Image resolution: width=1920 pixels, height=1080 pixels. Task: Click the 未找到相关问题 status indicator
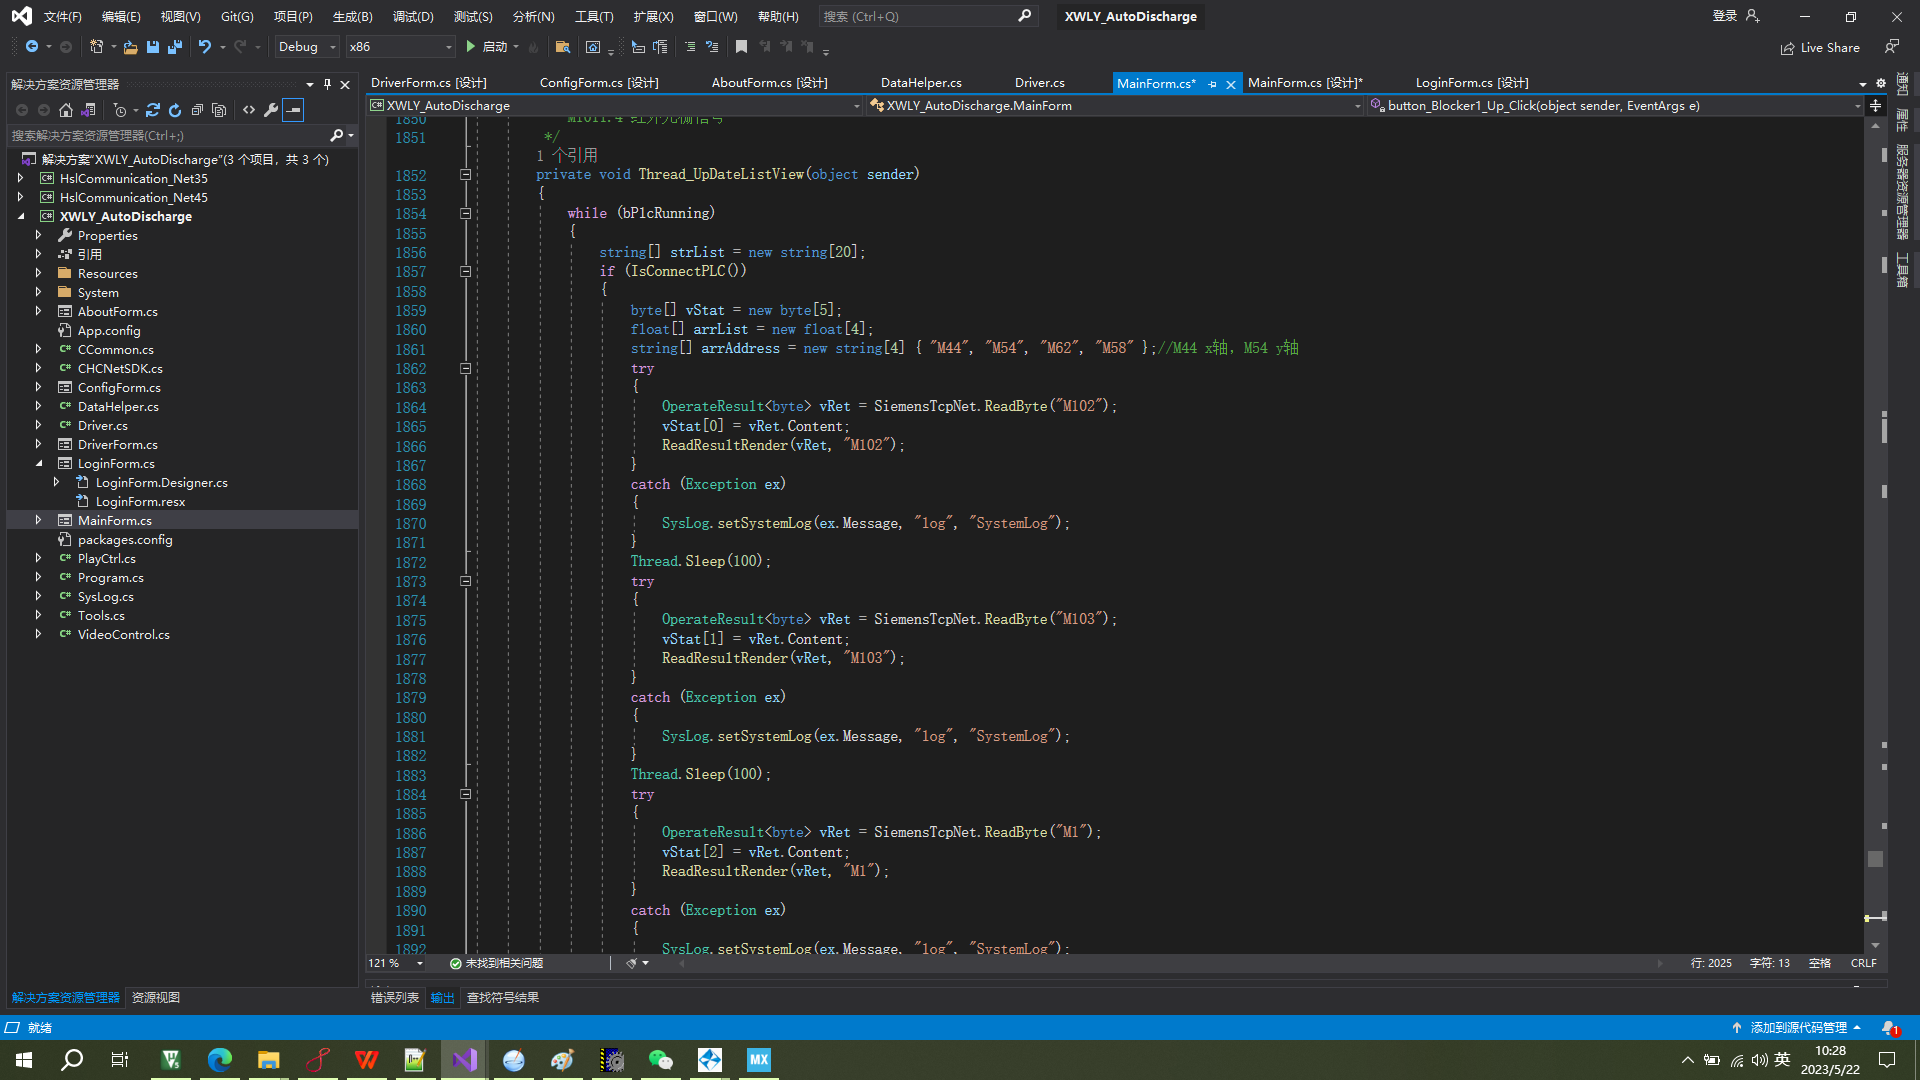coord(497,964)
